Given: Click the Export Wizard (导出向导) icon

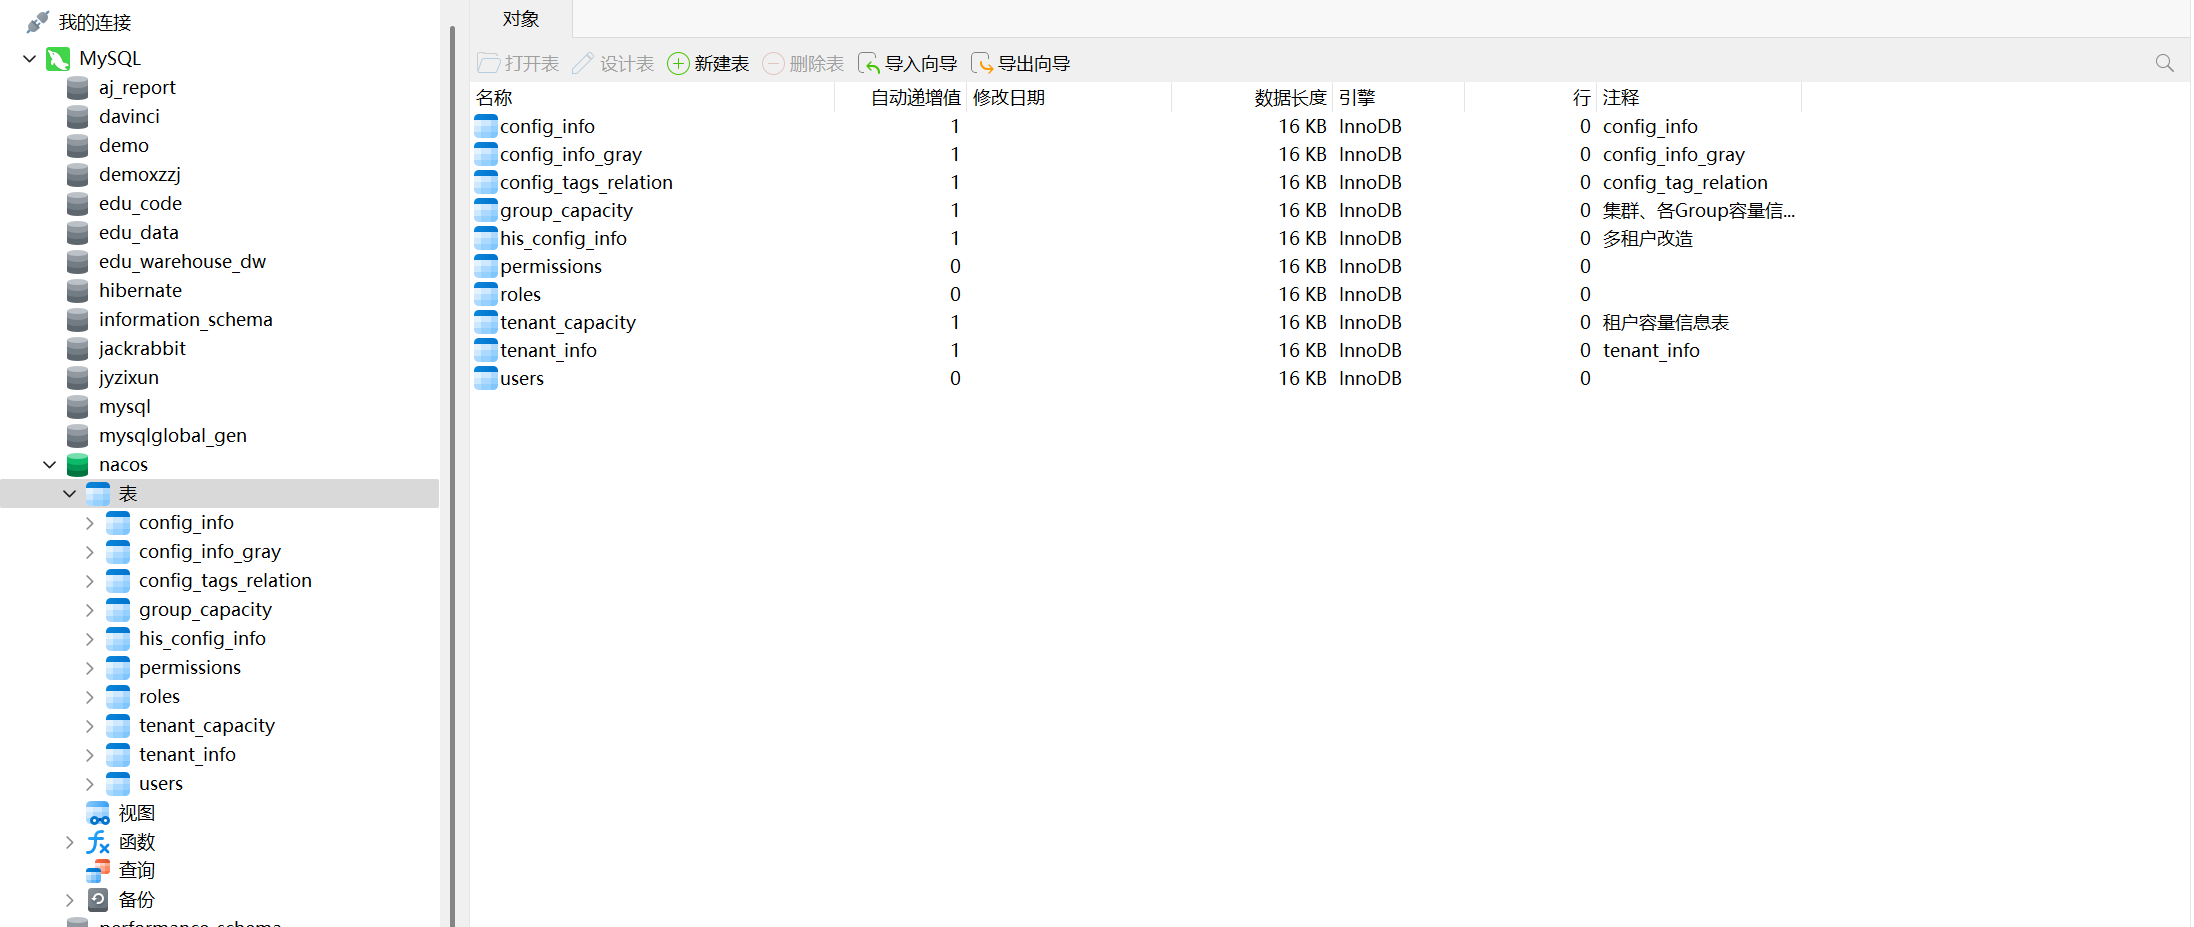Looking at the screenshot, I should click(x=982, y=64).
